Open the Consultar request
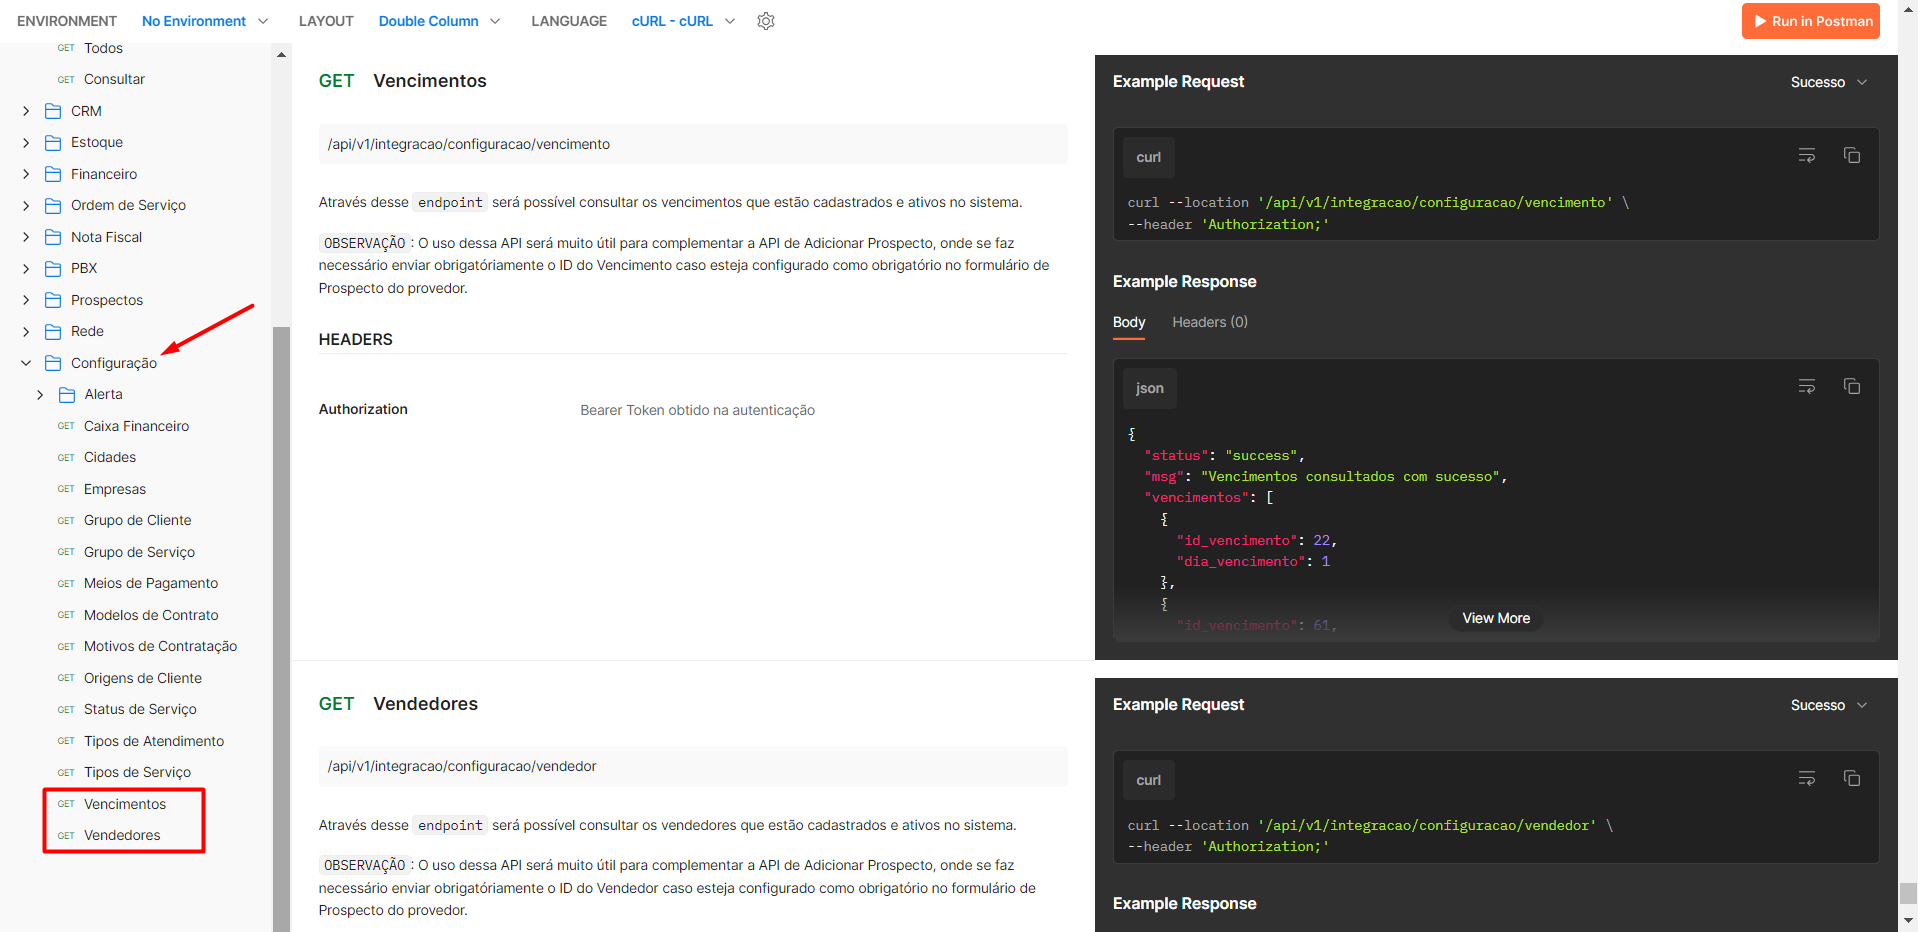 (114, 79)
